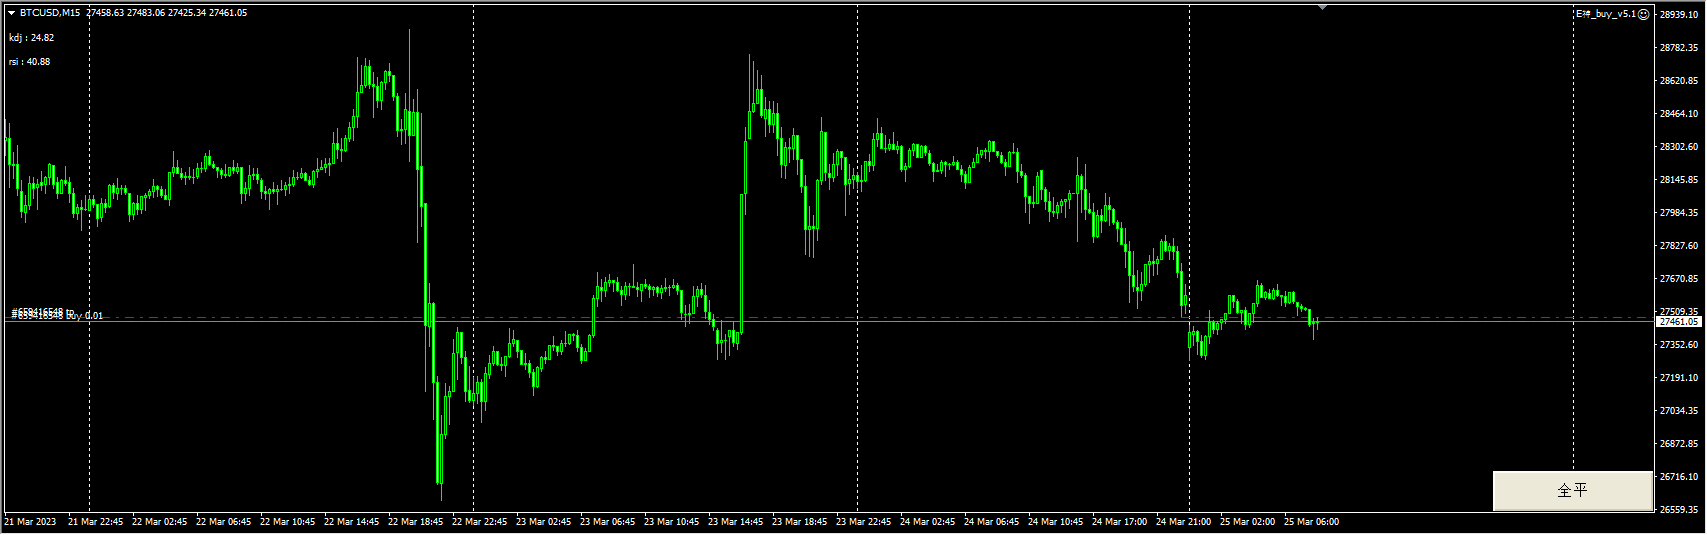Click the "21 Mar 2023" time axis label
1707x535 pixels.
pyautogui.click(x=31, y=522)
